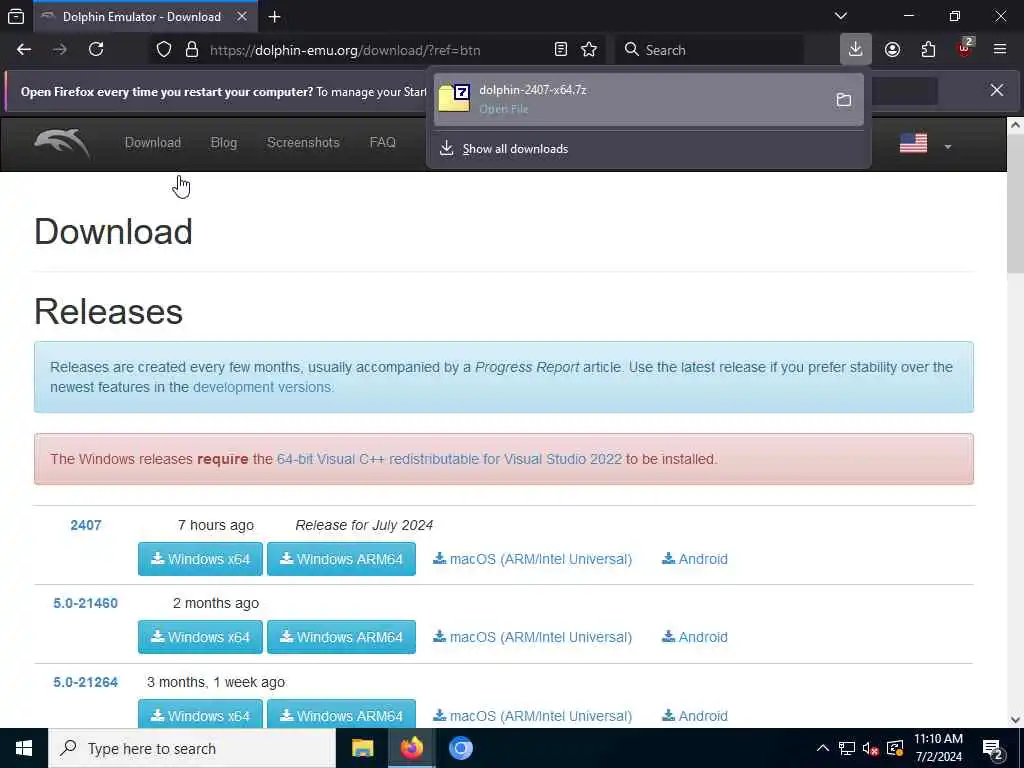
Task: Reload the current page
Action: coord(96,50)
